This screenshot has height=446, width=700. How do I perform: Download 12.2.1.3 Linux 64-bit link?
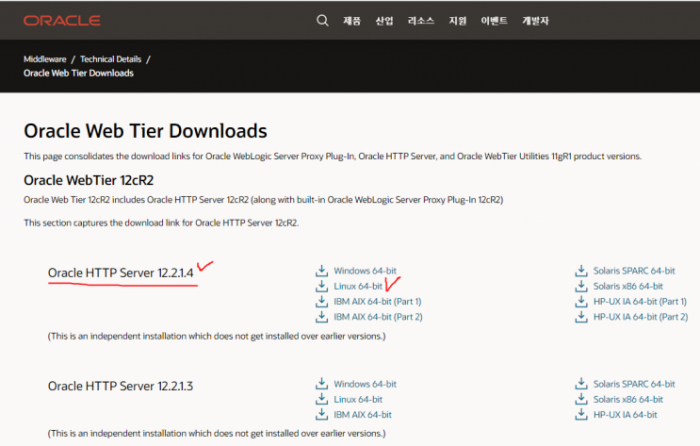click(358, 400)
